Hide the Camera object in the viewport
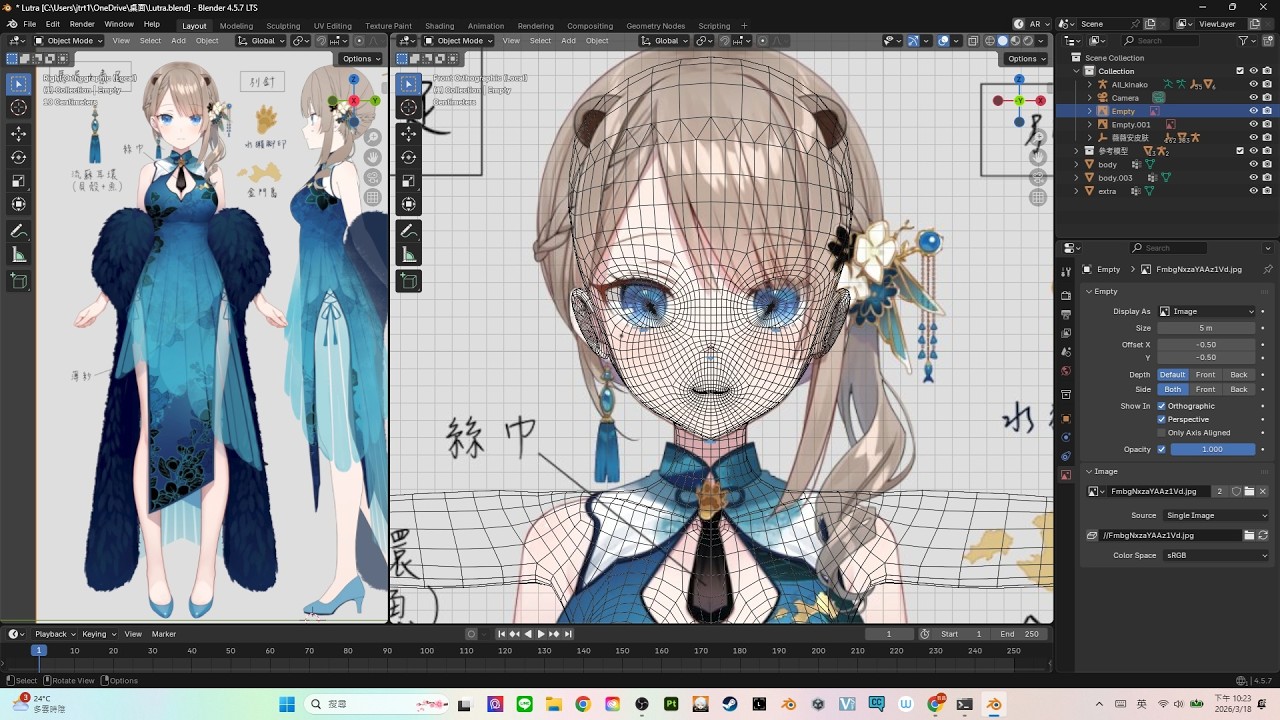Image resolution: width=1280 pixels, height=720 pixels. [1253, 98]
